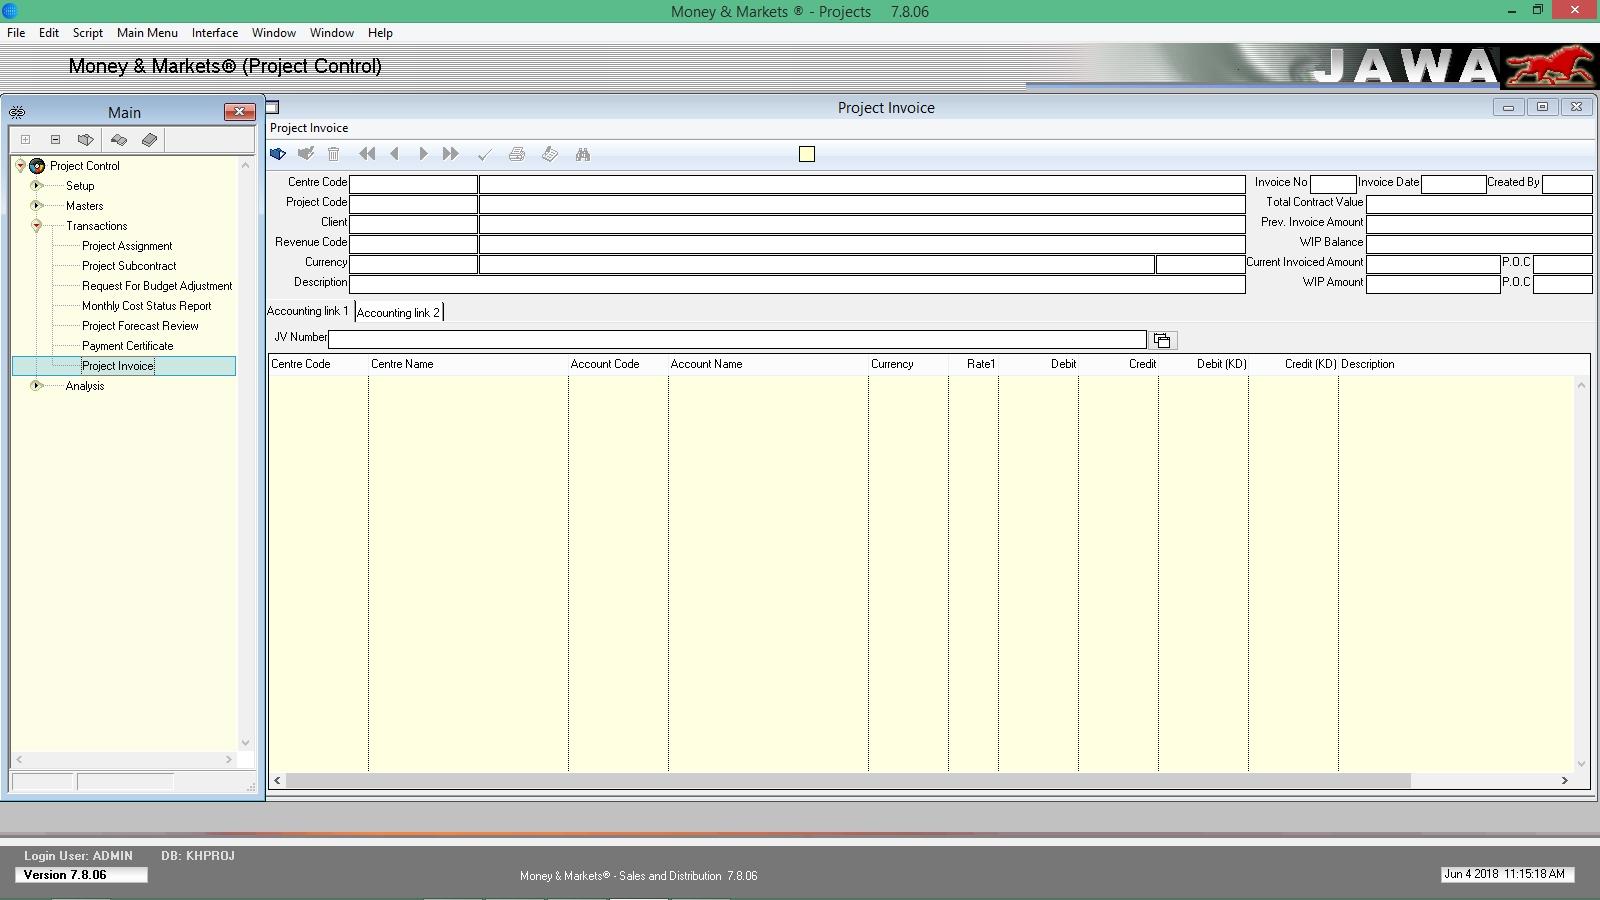The width and height of the screenshot is (1600, 900).
Task: Click the globe application icon in title bar
Action: pyautogui.click(x=9, y=11)
